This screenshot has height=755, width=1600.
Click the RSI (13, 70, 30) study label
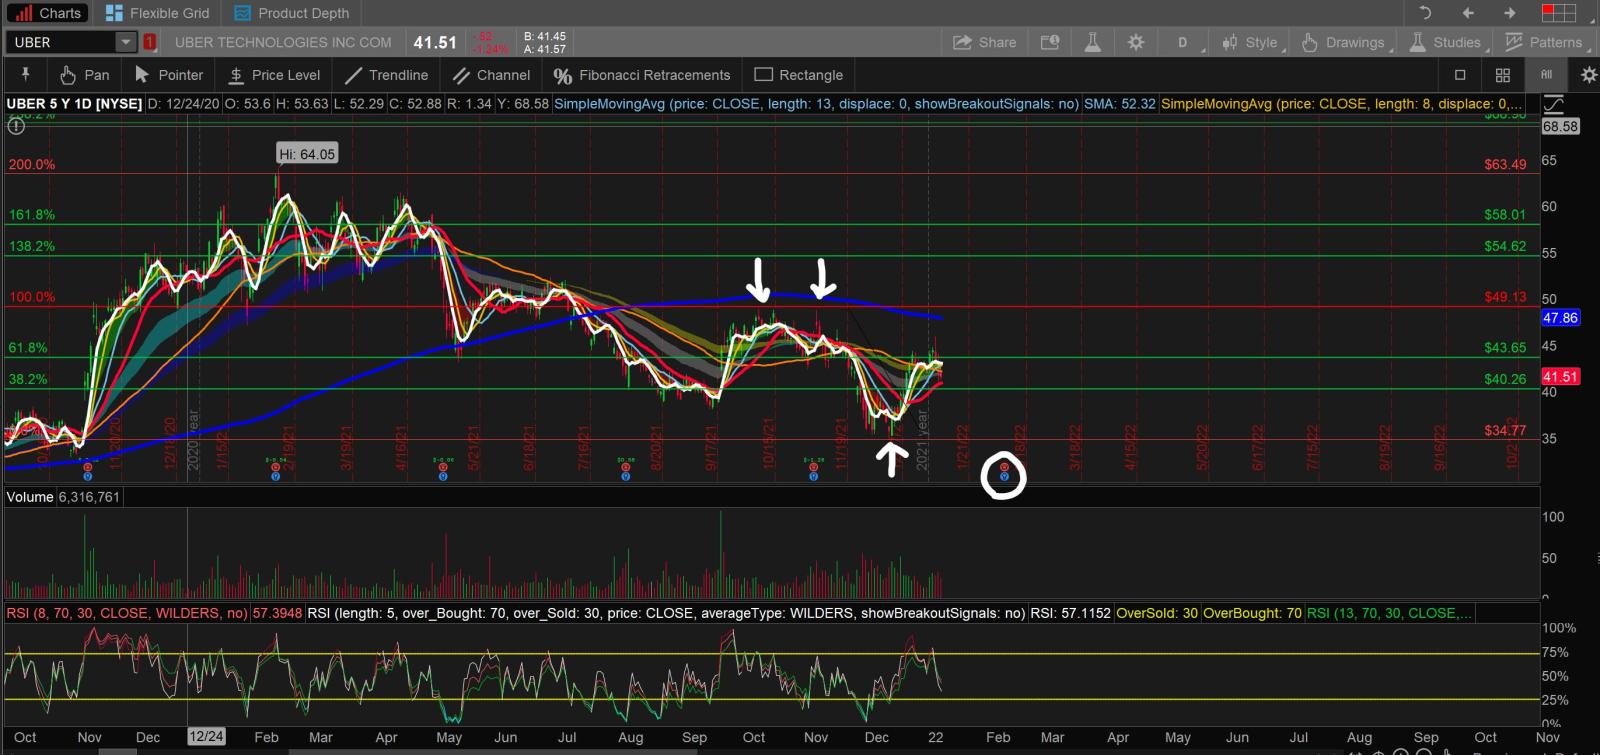tap(1389, 613)
